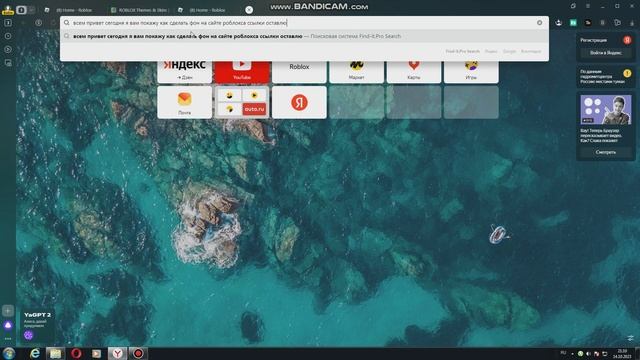Clear the address bar text
Screen dimensions: 640x360
pyautogui.click(x=540, y=23)
